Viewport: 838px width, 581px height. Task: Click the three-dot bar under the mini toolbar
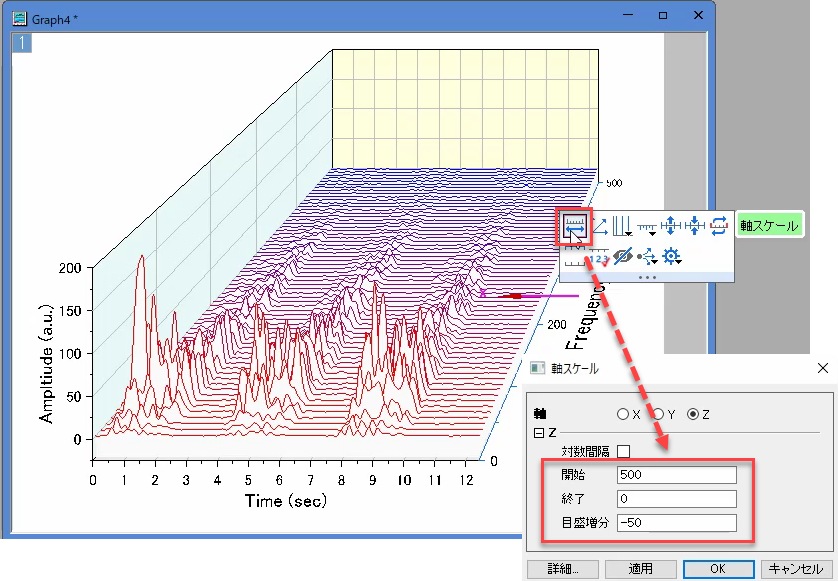point(647,277)
